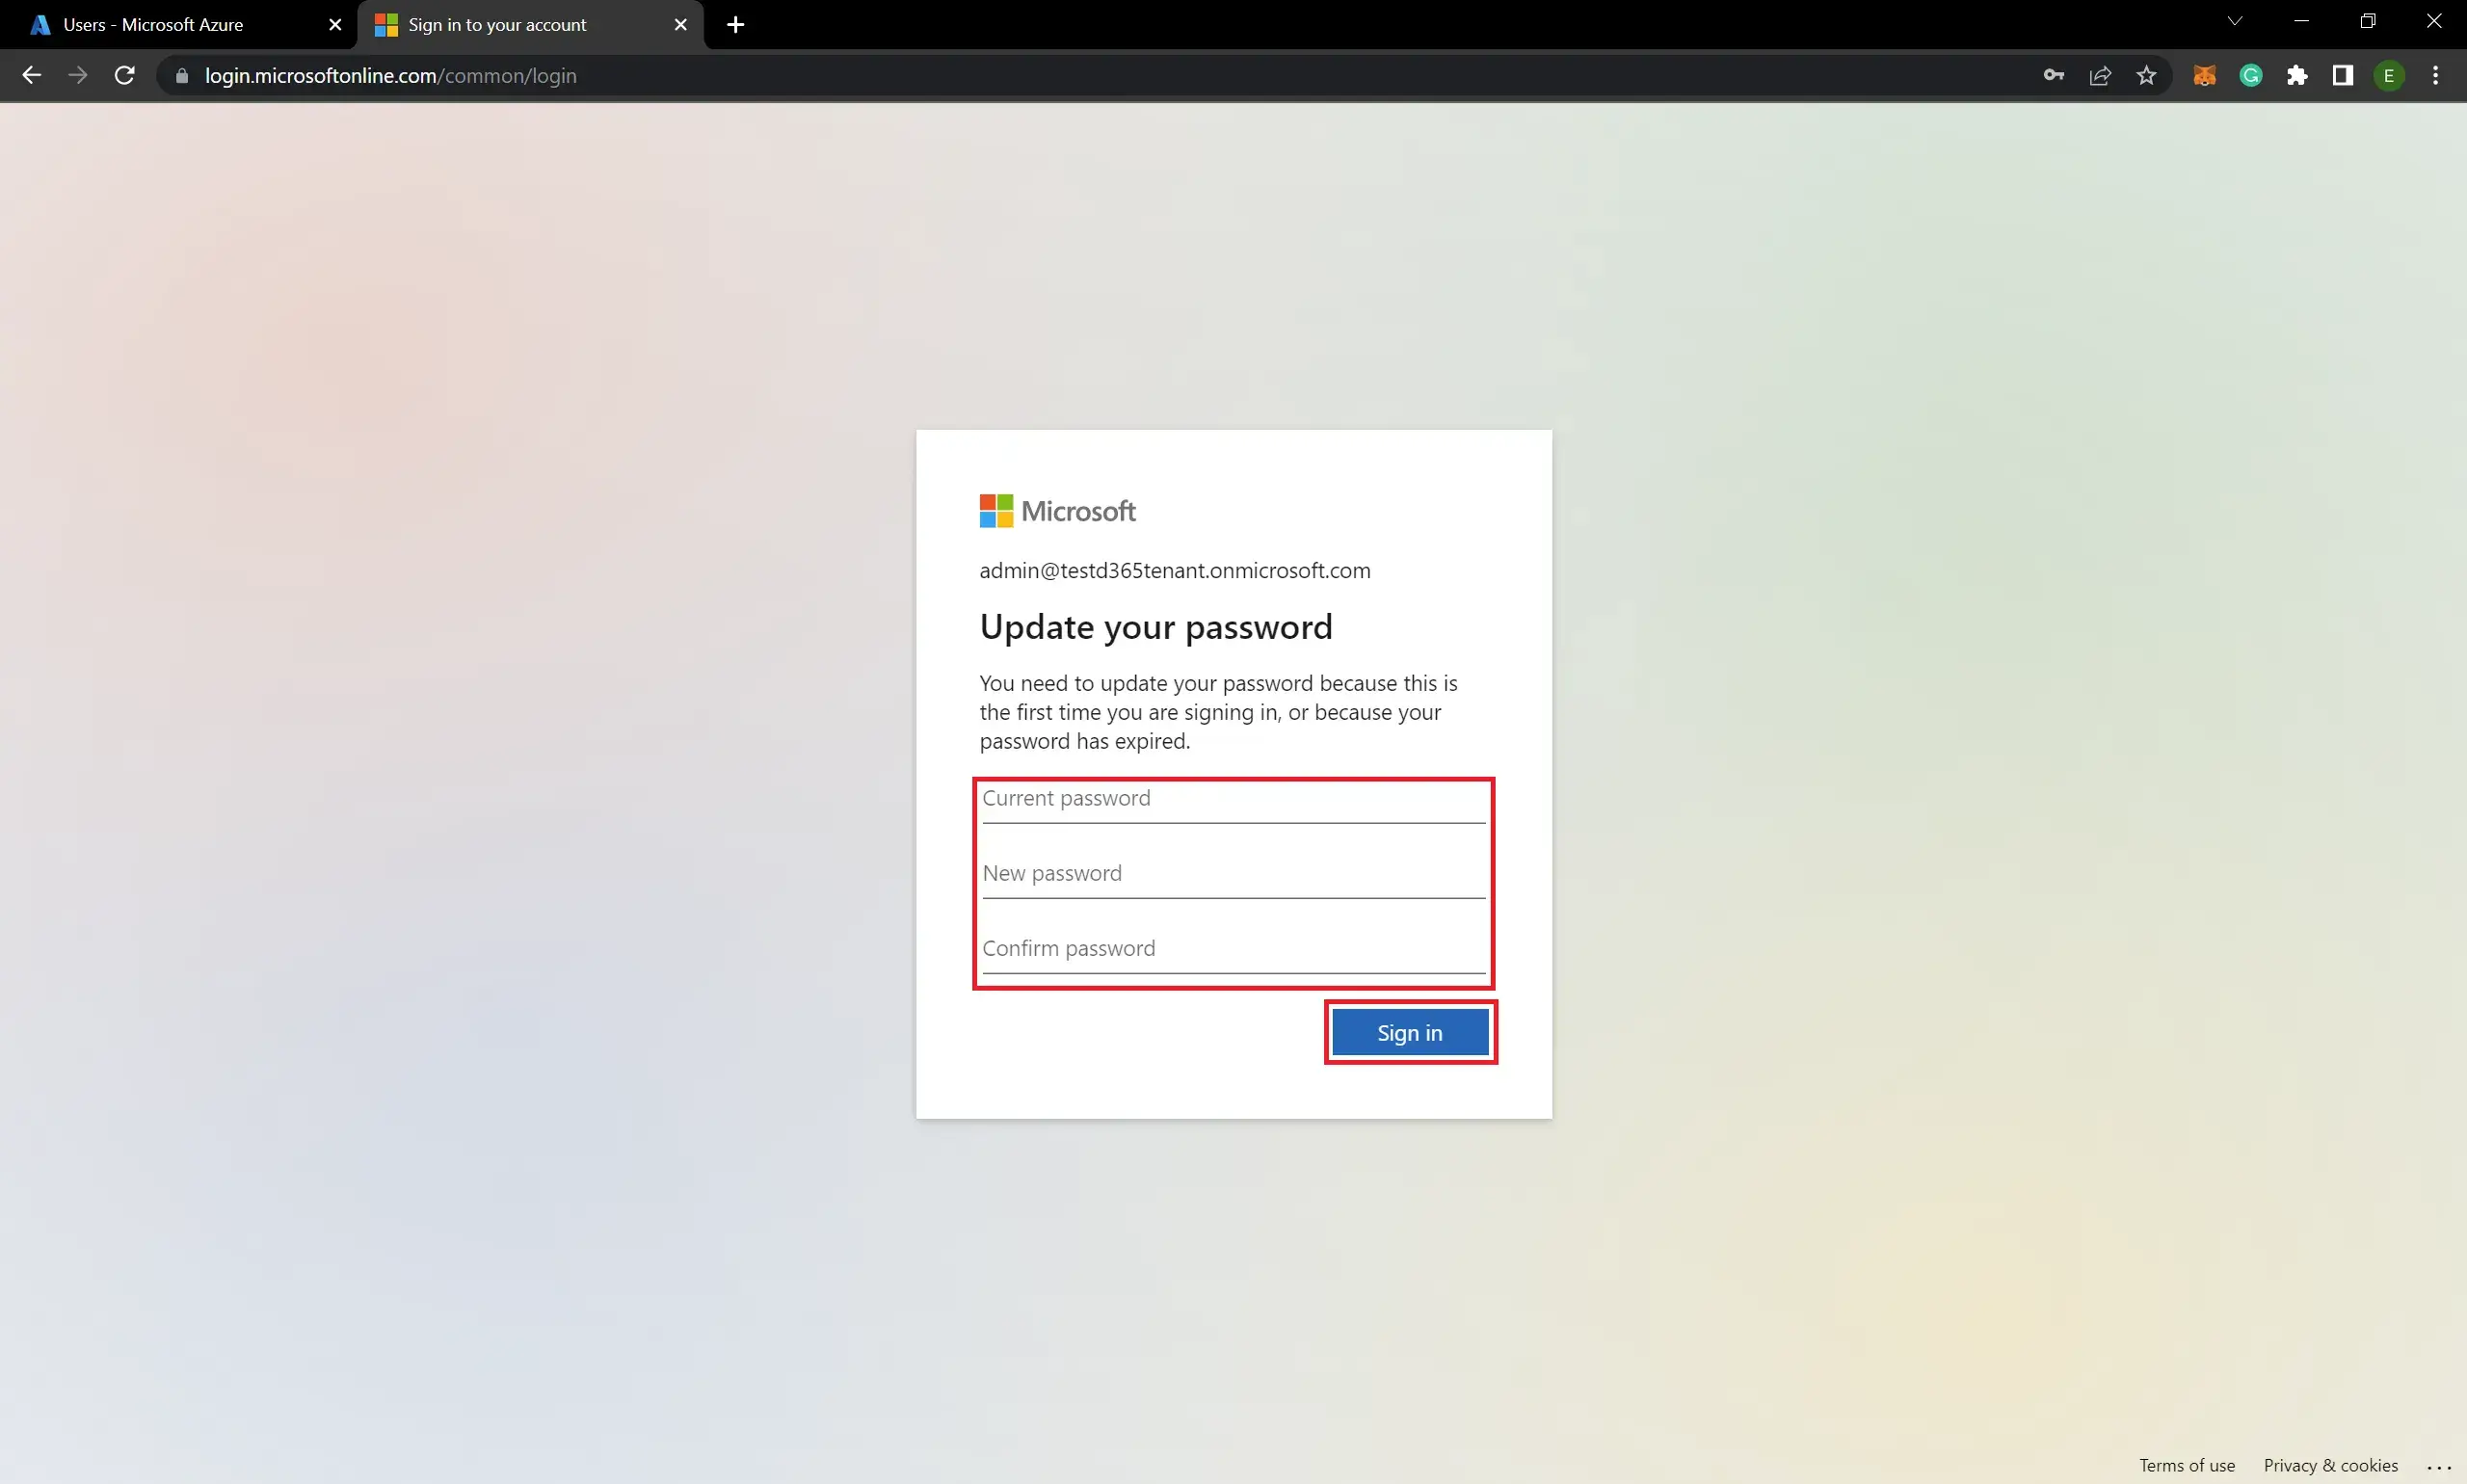Open the MetaMask fox extension
The height and width of the screenshot is (1484, 2467).
pos(2204,76)
